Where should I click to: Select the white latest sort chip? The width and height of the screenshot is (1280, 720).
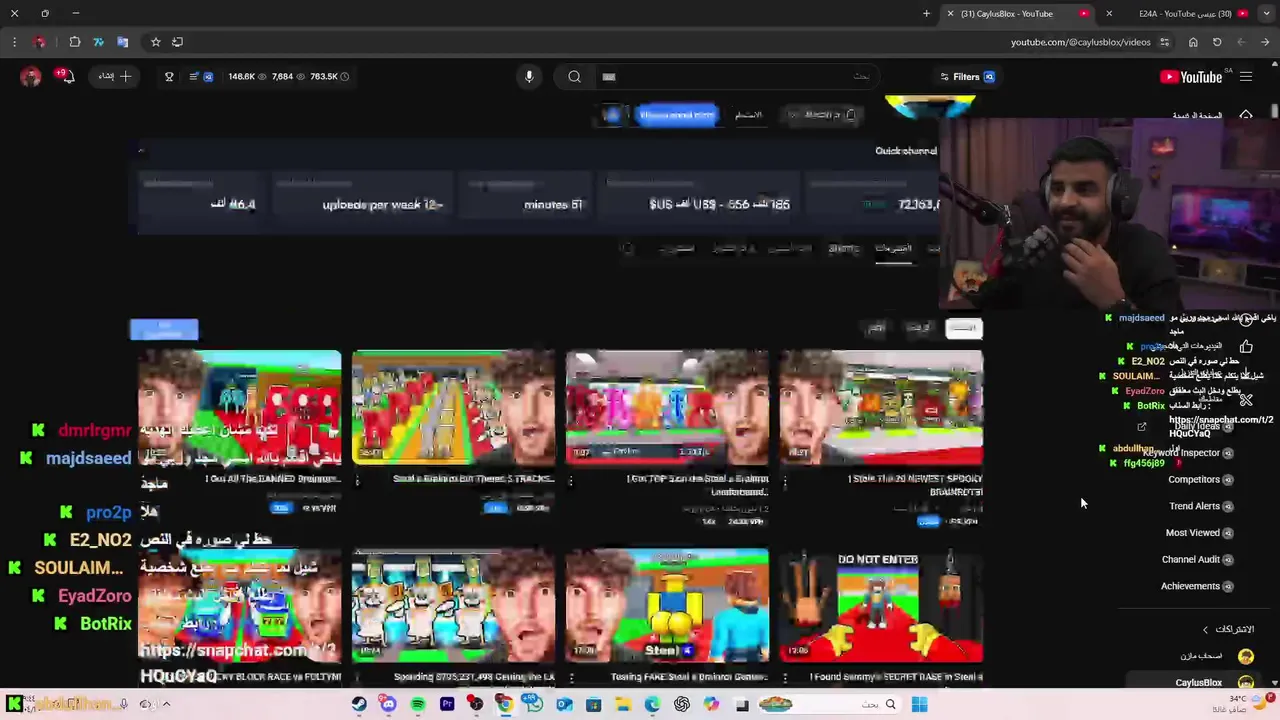point(964,328)
